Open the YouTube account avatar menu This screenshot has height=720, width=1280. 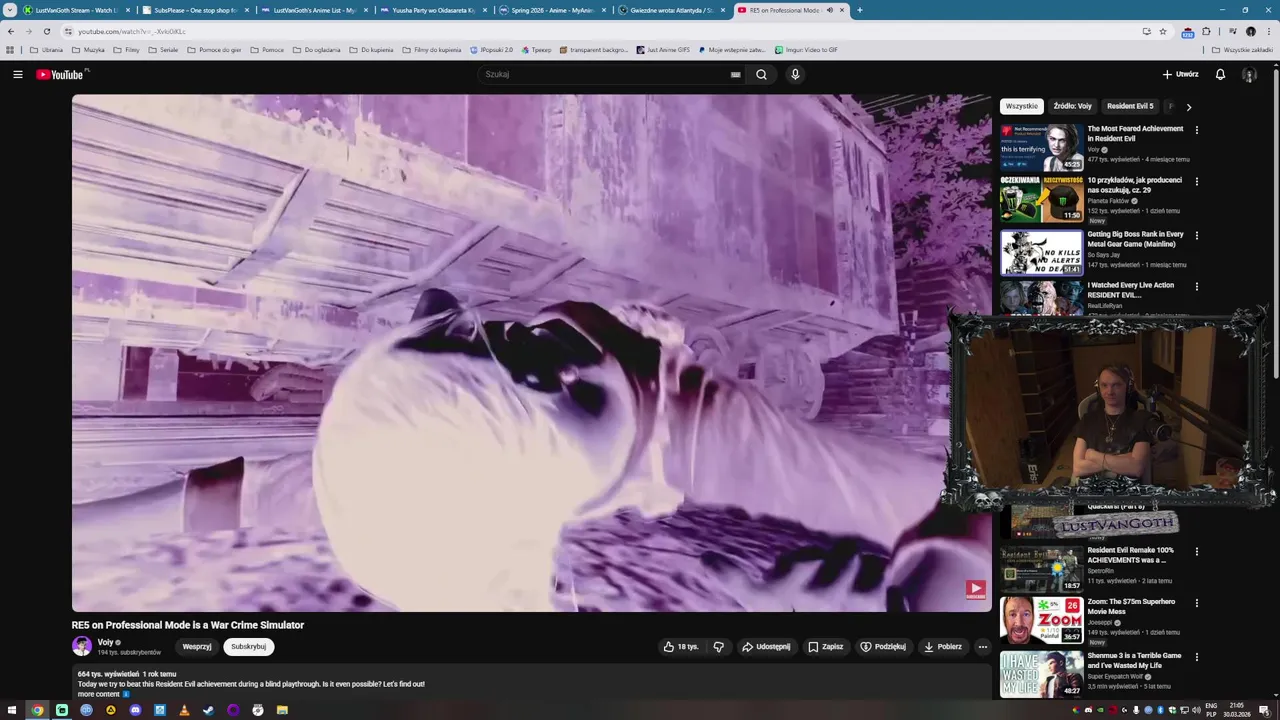click(x=1249, y=74)
